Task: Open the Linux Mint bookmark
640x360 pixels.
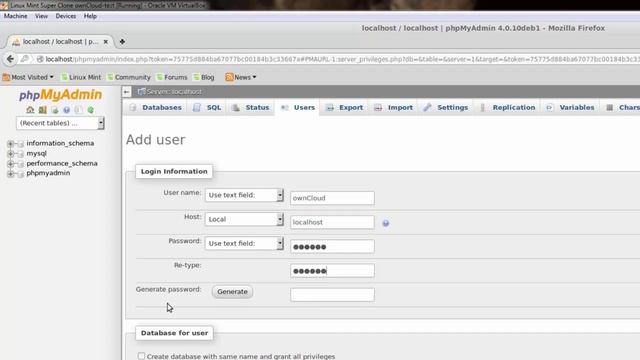Action: pyautogui.click(x=81, y=77)
